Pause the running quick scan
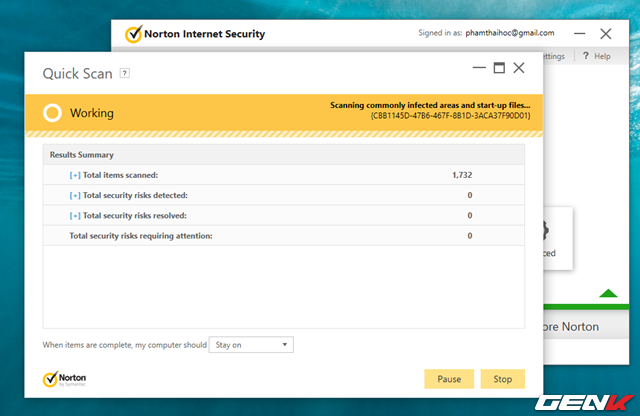The image size is (640, 416). (449, 379)
